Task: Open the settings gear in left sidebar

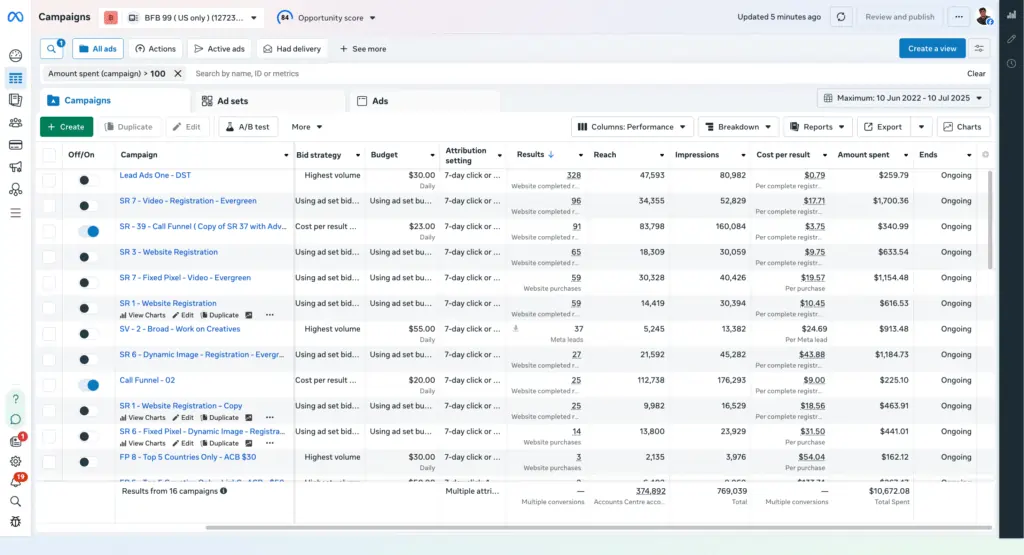Action: point(15,461)
